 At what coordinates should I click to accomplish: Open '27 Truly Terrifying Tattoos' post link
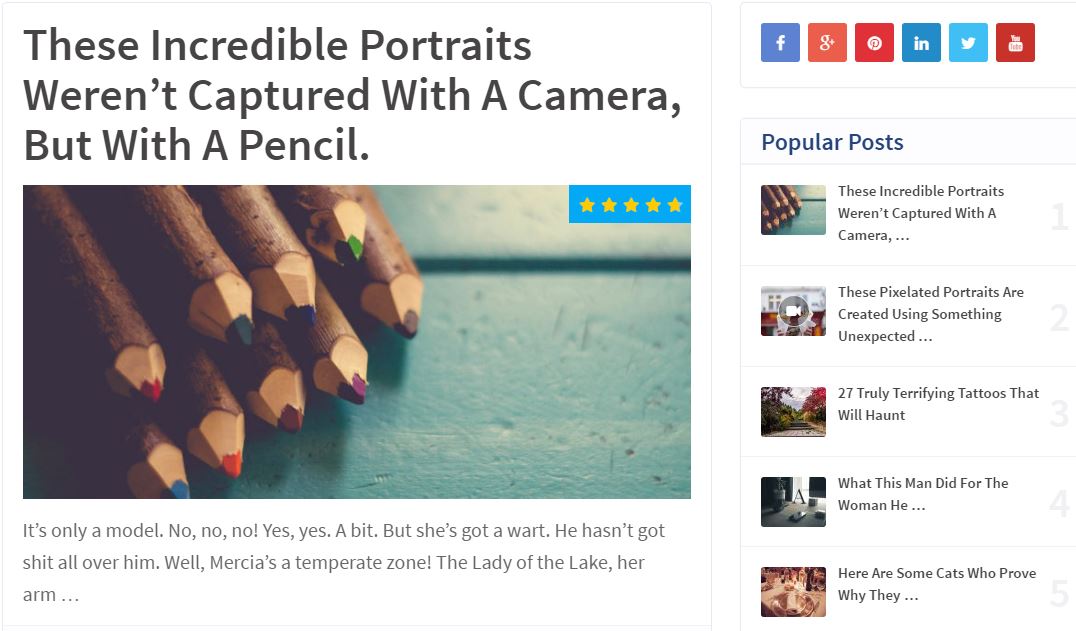point(938,404)
